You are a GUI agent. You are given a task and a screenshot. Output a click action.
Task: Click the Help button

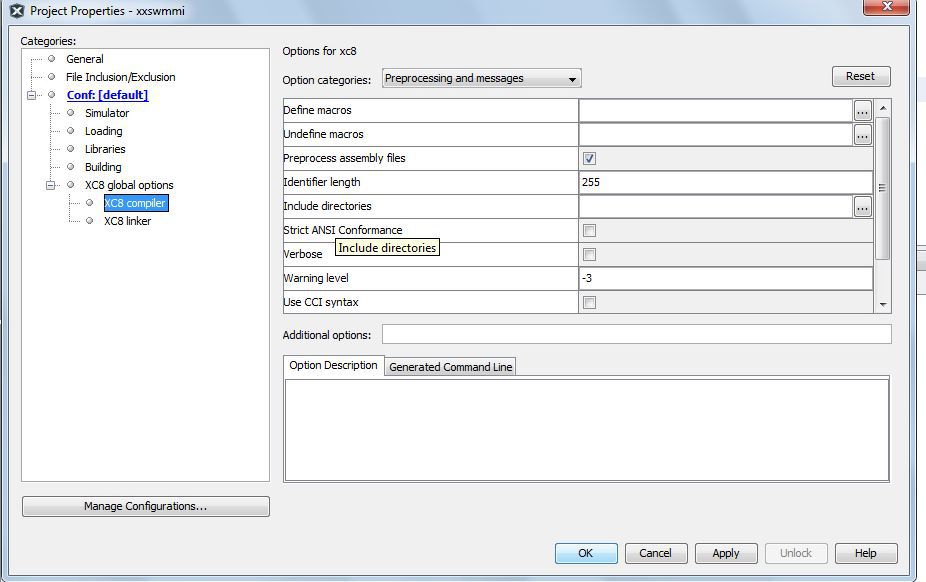point(866,553)
